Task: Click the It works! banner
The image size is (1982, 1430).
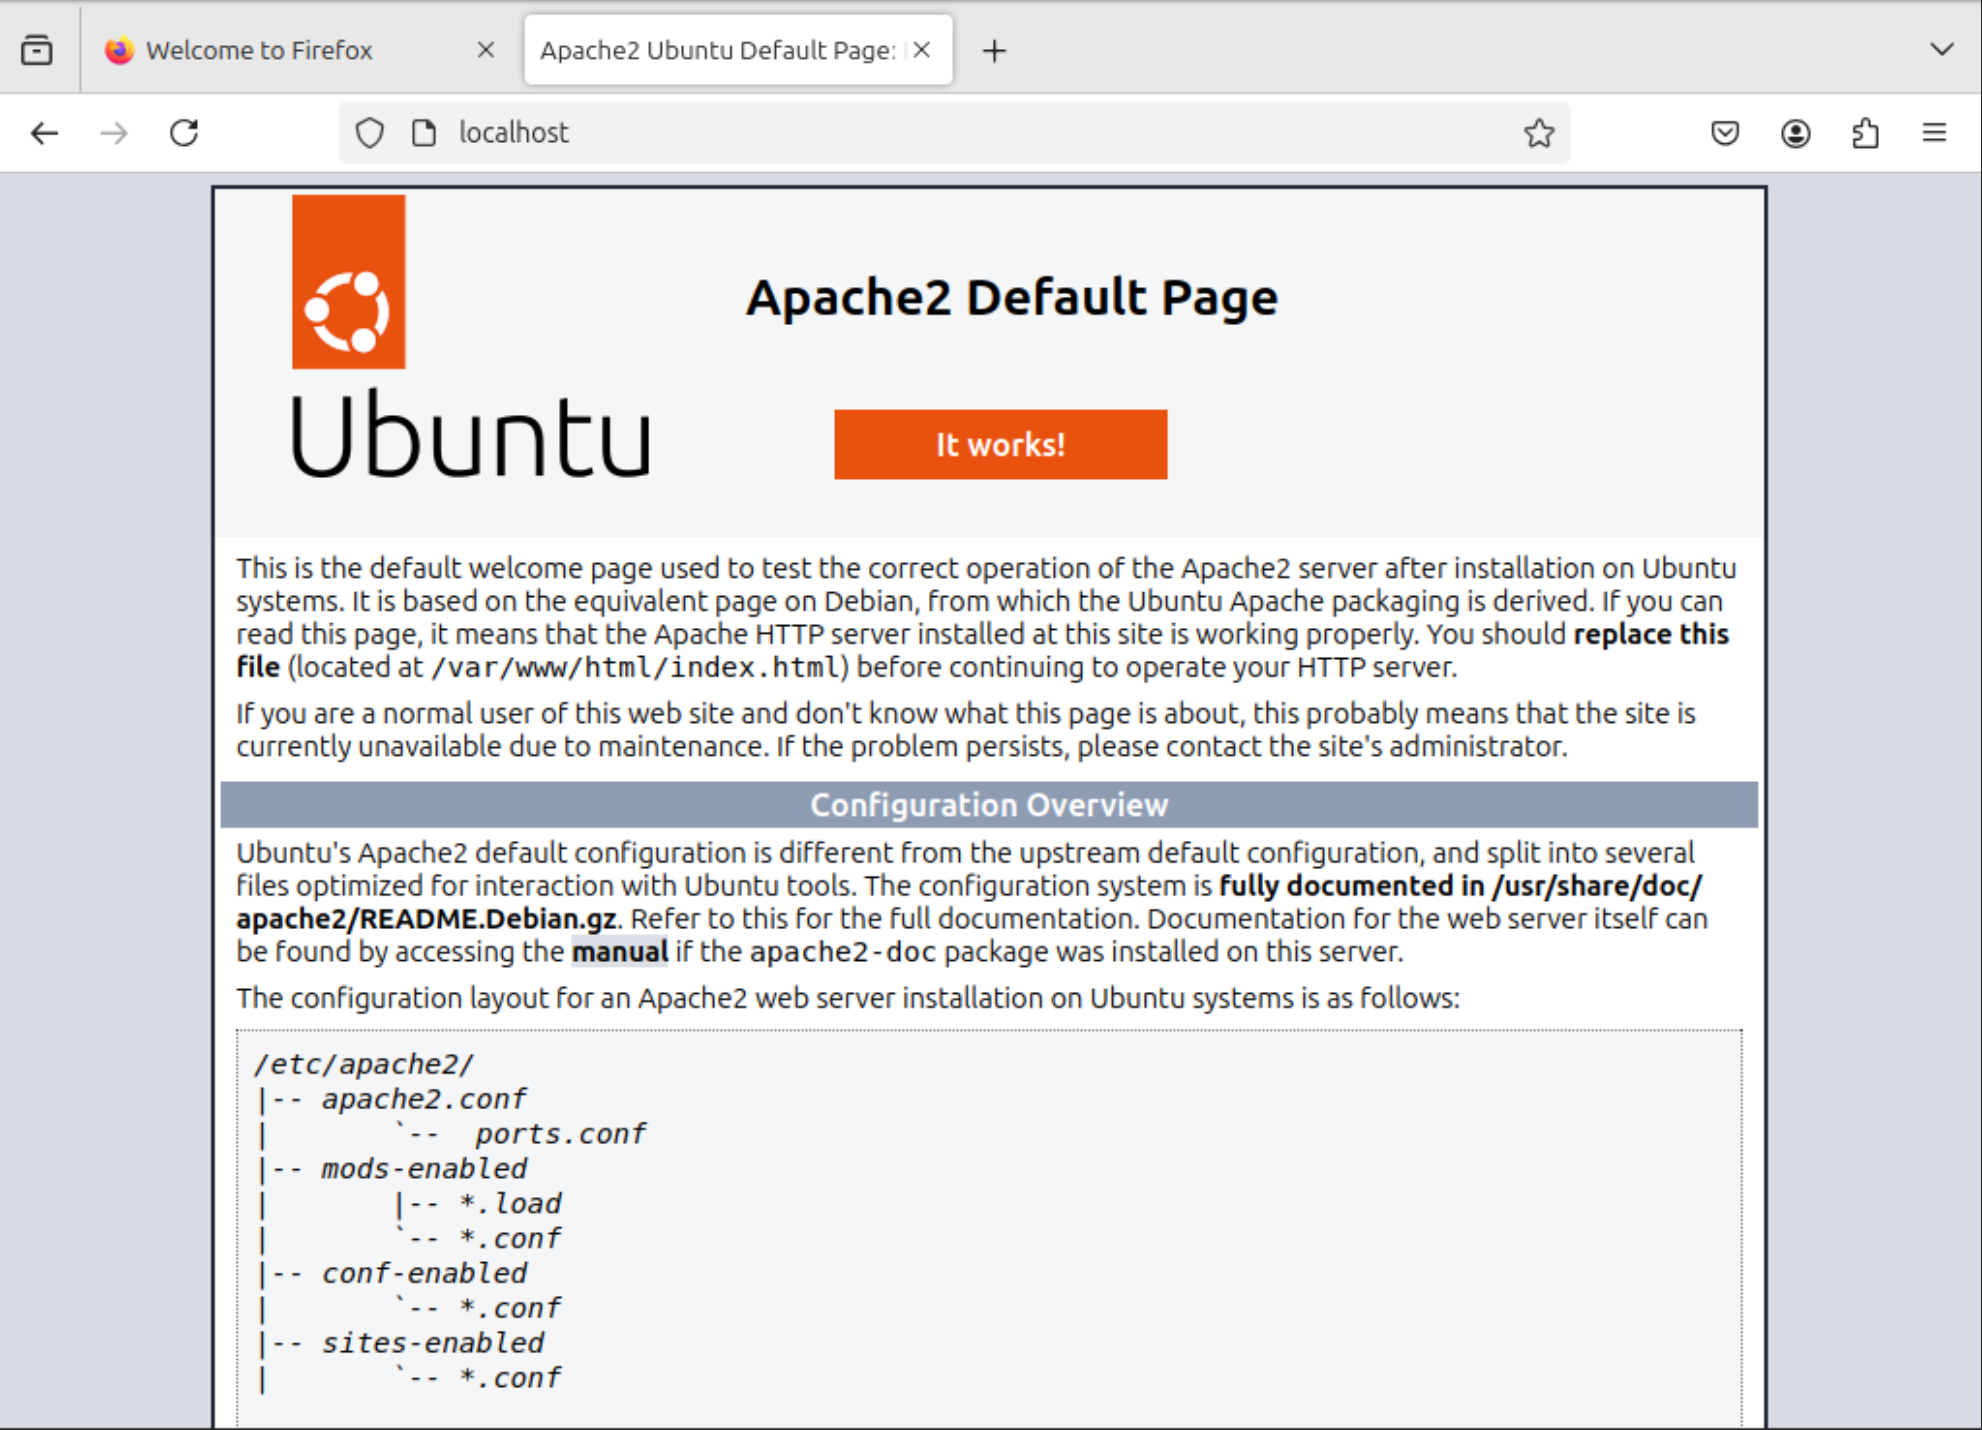Action: tap(1000, 444)
